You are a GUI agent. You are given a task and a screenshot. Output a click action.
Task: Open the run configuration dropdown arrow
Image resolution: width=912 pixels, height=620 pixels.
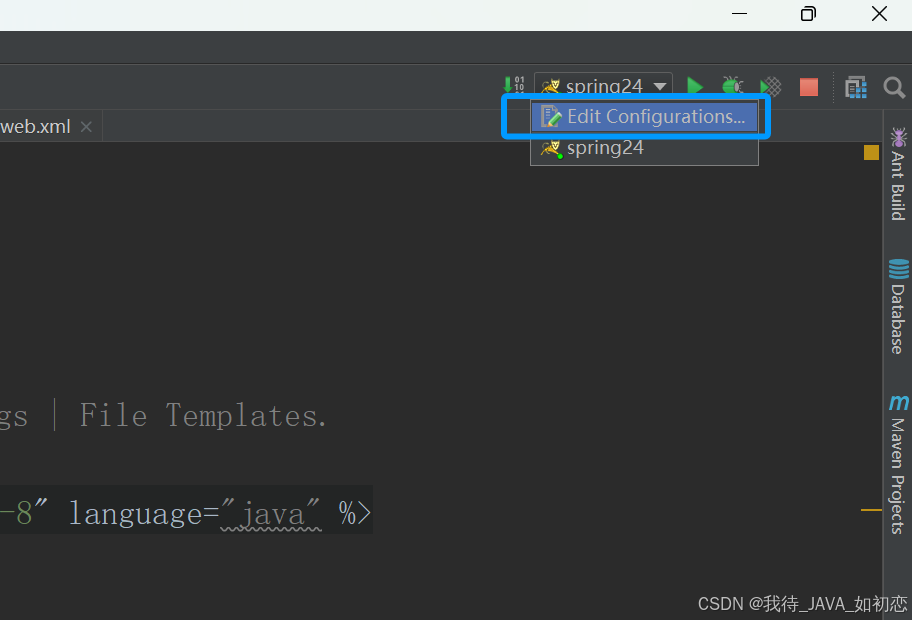661,86
